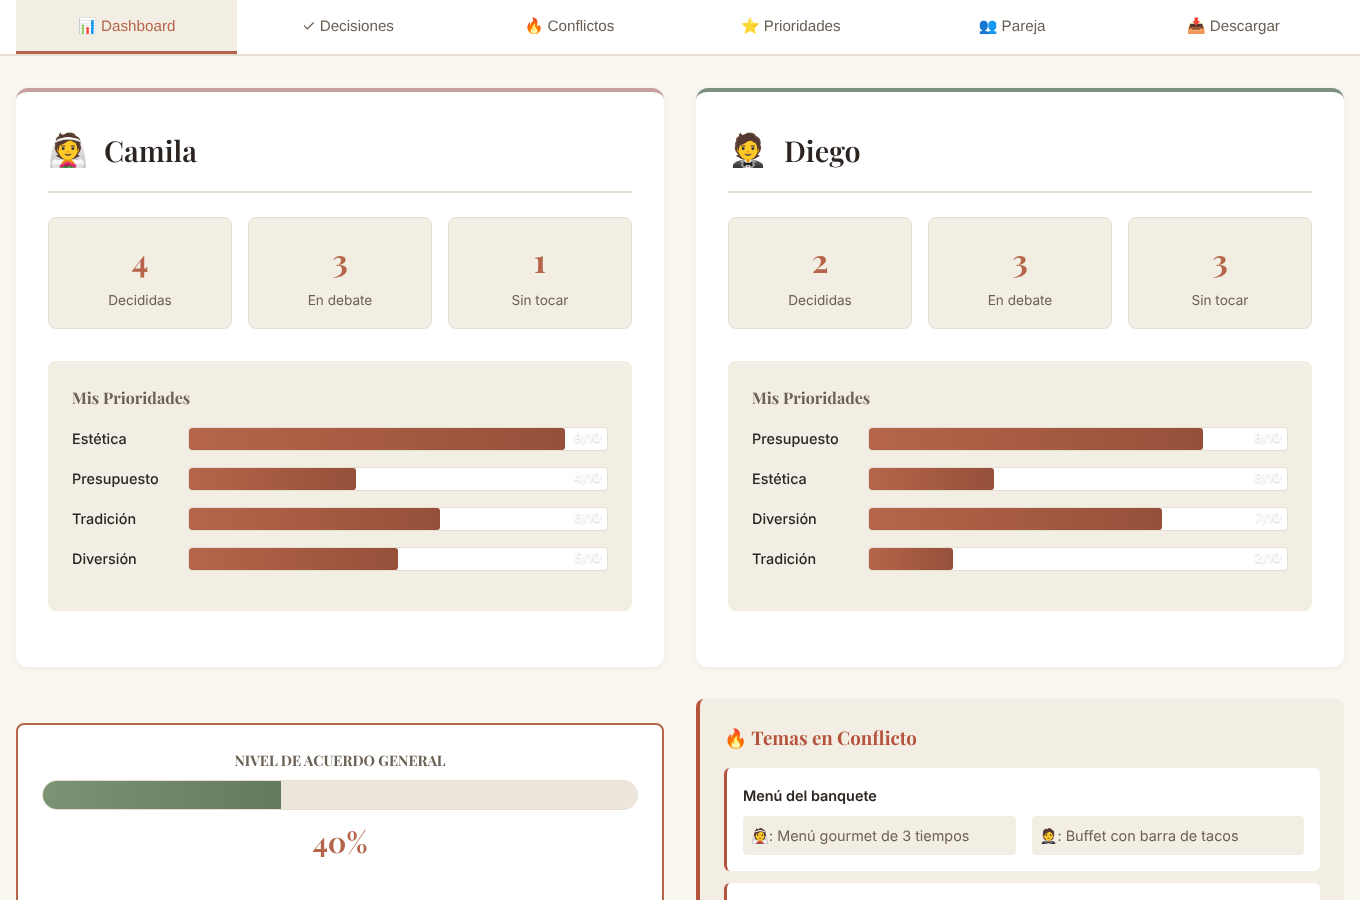The image size is (1360, 900).
Task: Select Diego's En debate stat card
Action: tap(1020, 273)
